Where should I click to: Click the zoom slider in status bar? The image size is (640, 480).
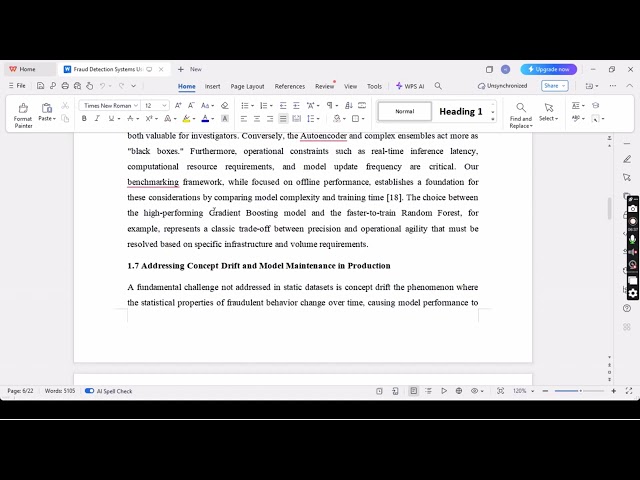pos(579,391)
